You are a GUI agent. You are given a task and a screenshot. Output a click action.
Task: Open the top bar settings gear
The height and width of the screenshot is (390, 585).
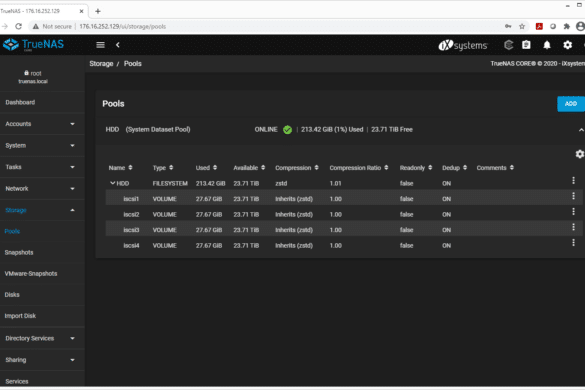click(567, 45)
